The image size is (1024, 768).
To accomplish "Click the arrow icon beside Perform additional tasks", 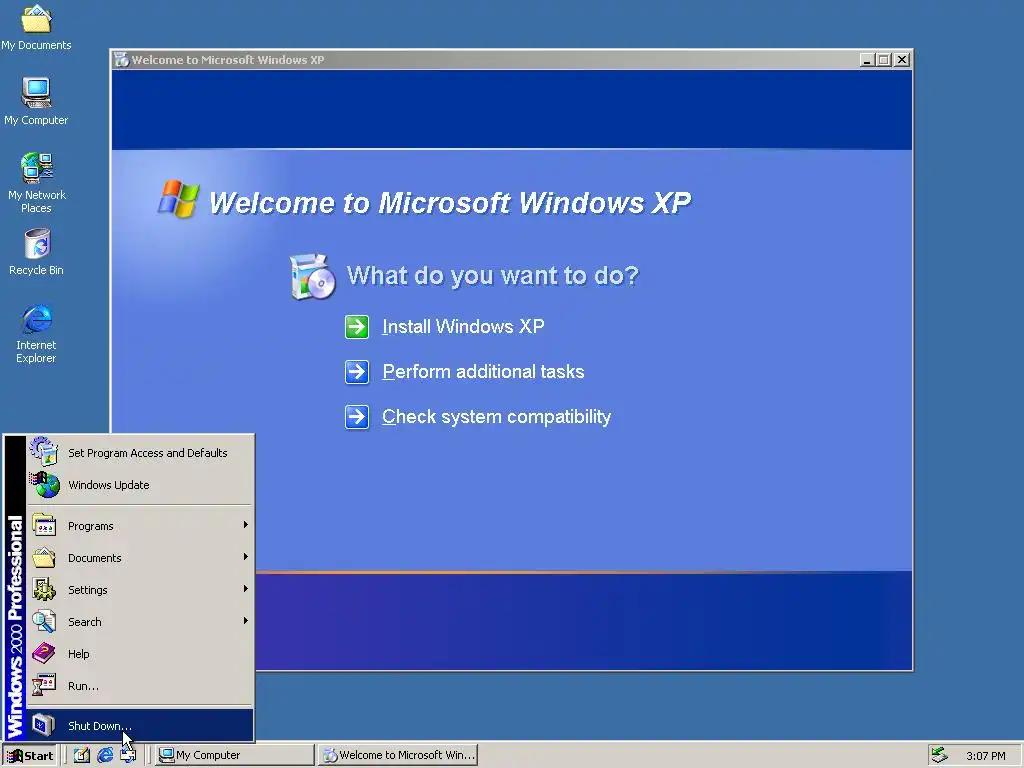I will click(357, 372).
